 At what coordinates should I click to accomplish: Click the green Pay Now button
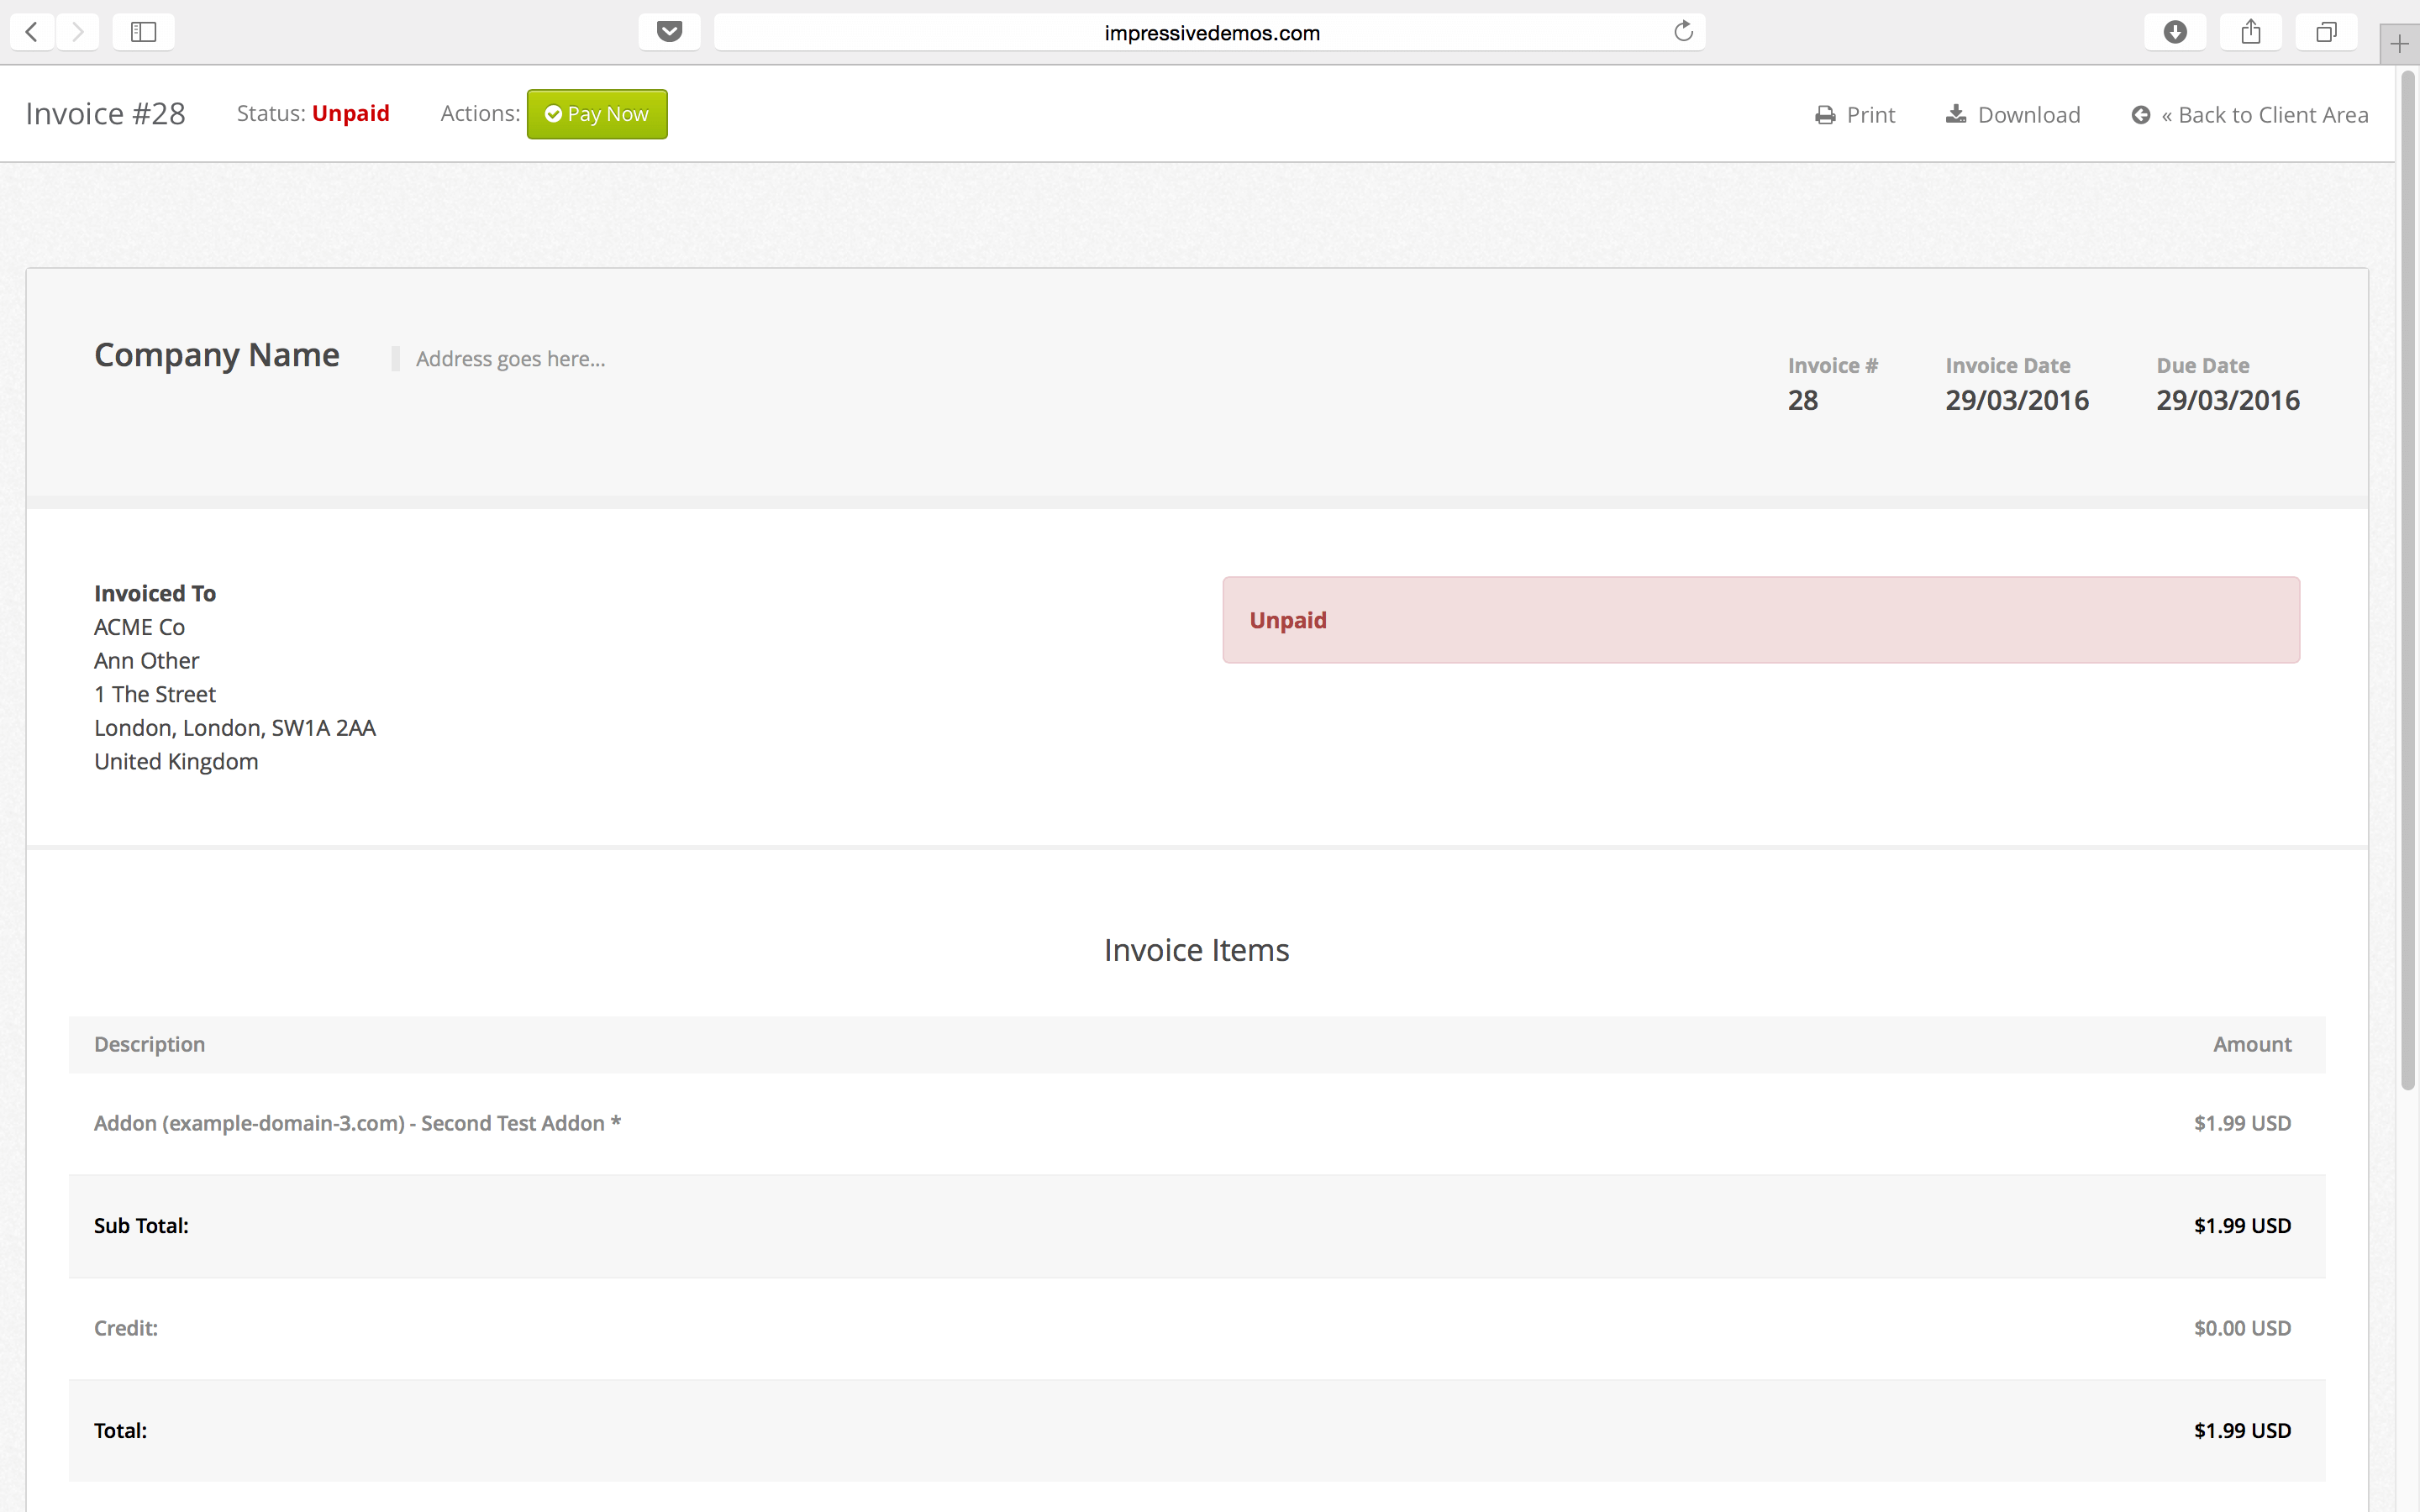pos(597,114)
